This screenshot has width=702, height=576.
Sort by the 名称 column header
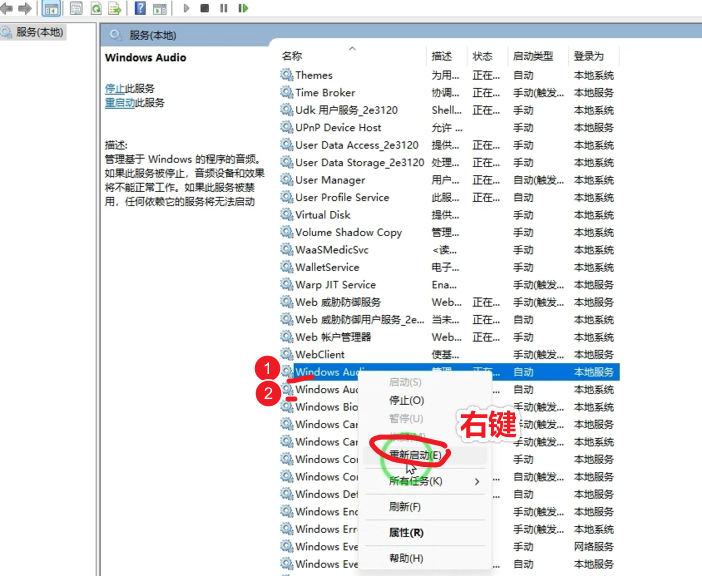click(292, 56)
